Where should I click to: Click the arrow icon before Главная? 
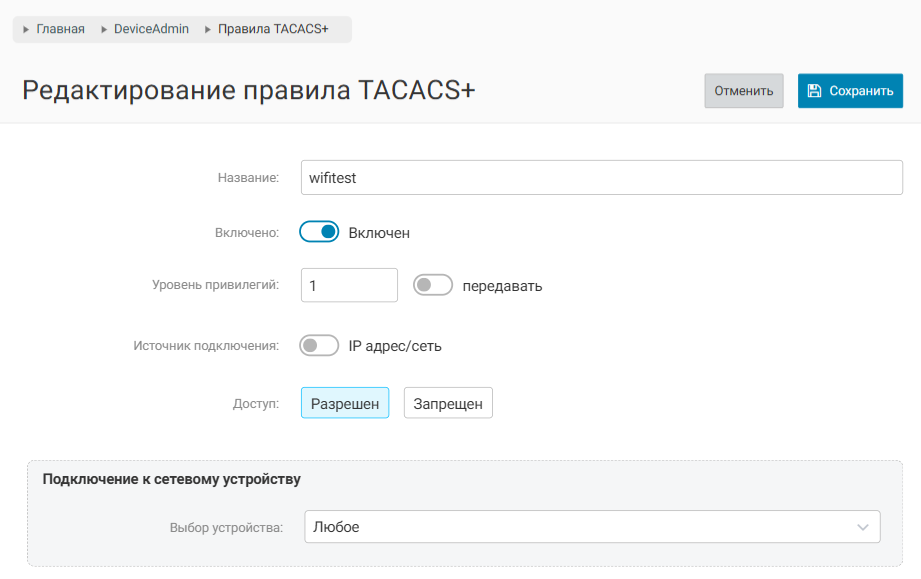point(26,30)
